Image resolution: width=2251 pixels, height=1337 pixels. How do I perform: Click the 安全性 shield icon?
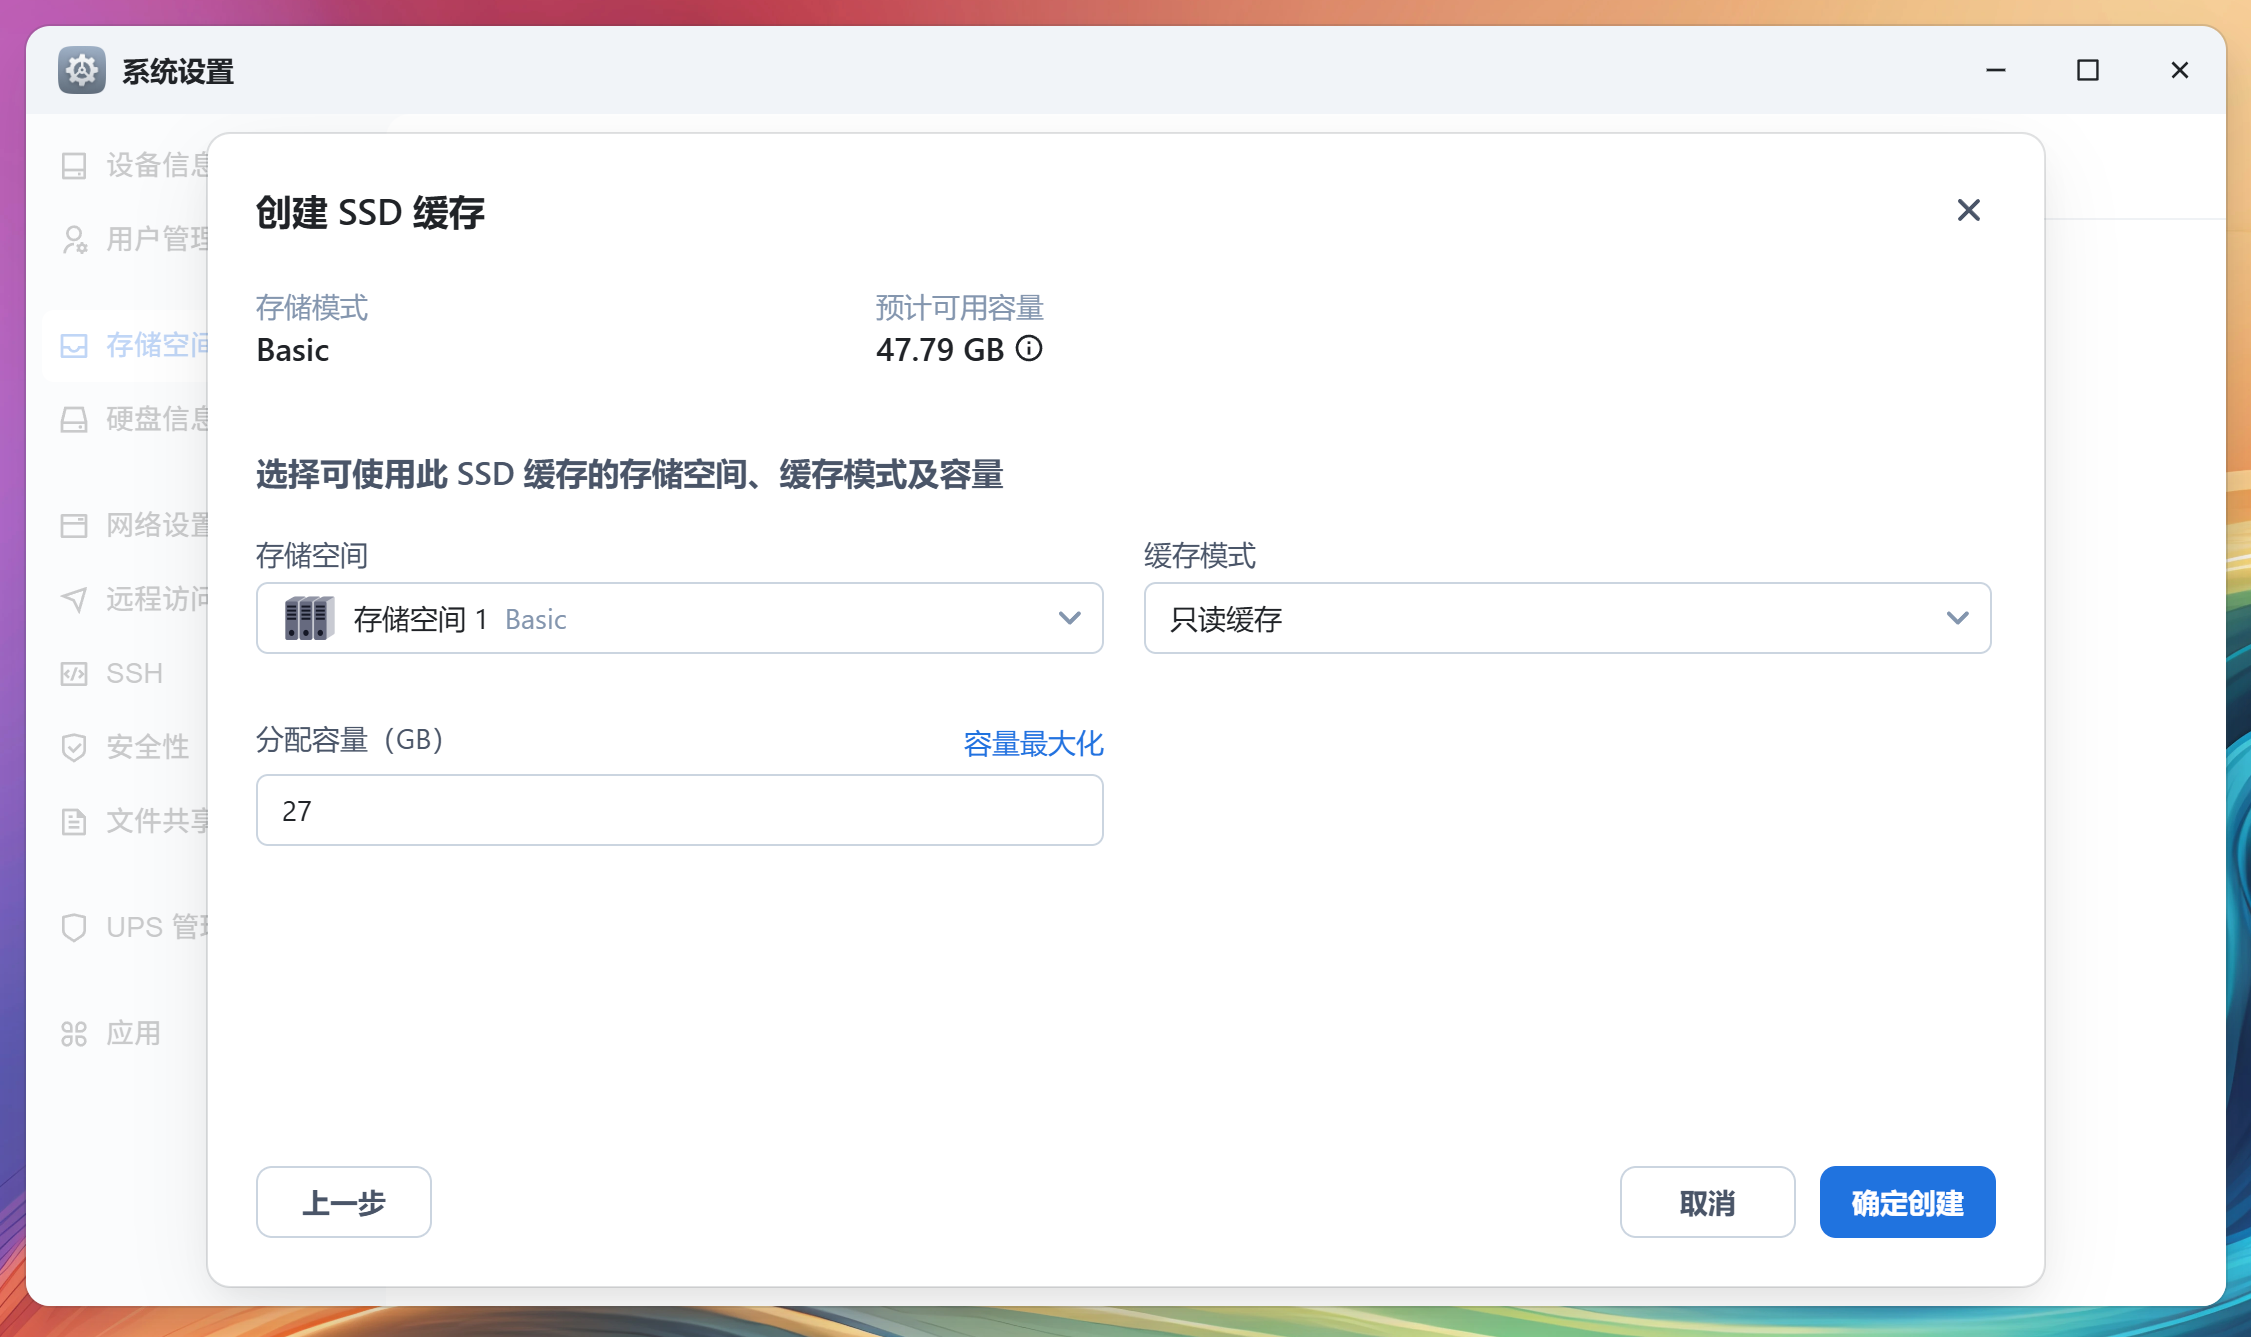click(75, 747)
